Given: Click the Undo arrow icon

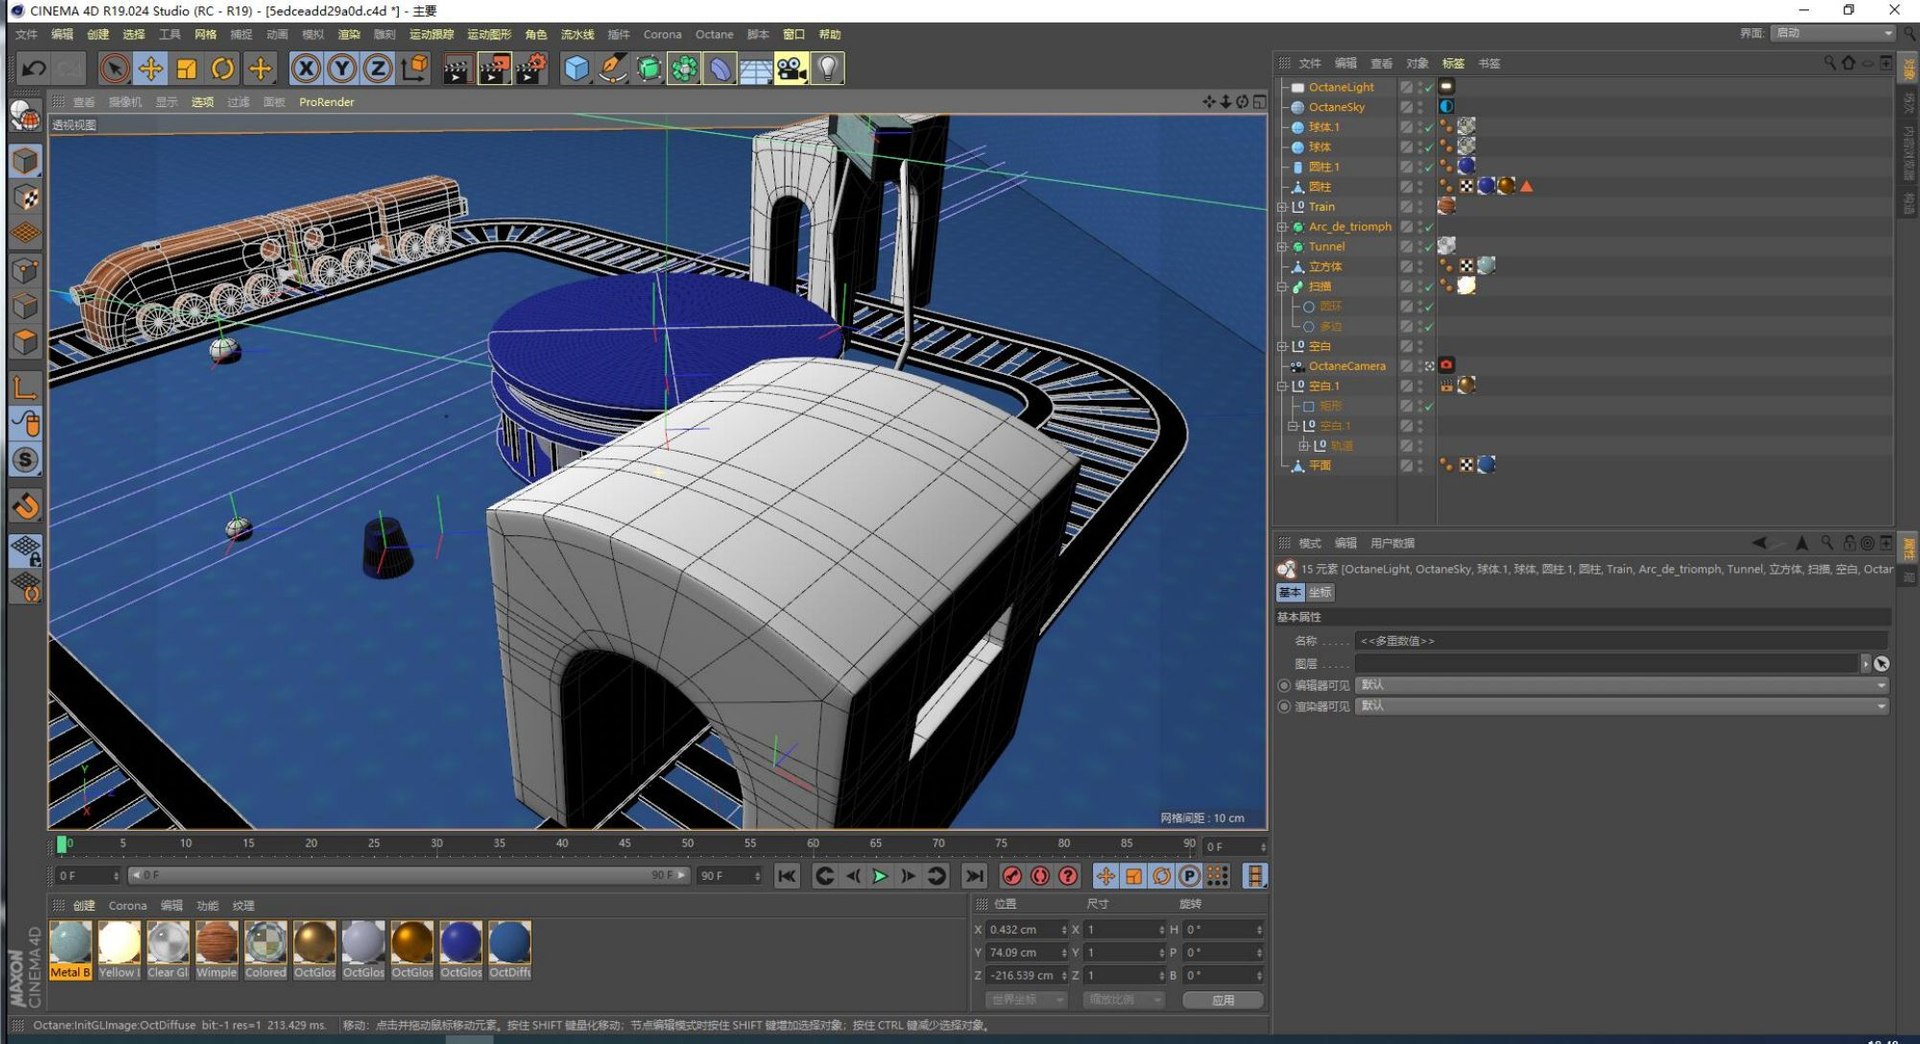Looking at the screenshot, I should point(34,68).
